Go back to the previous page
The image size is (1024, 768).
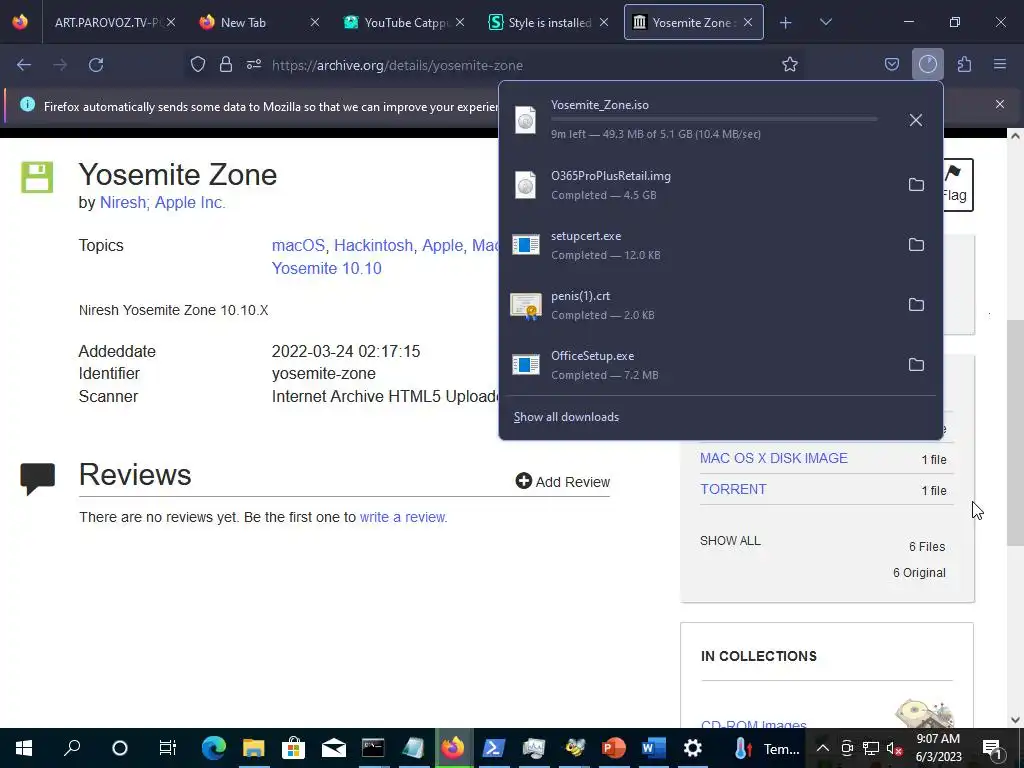click(x=24, y=65)
